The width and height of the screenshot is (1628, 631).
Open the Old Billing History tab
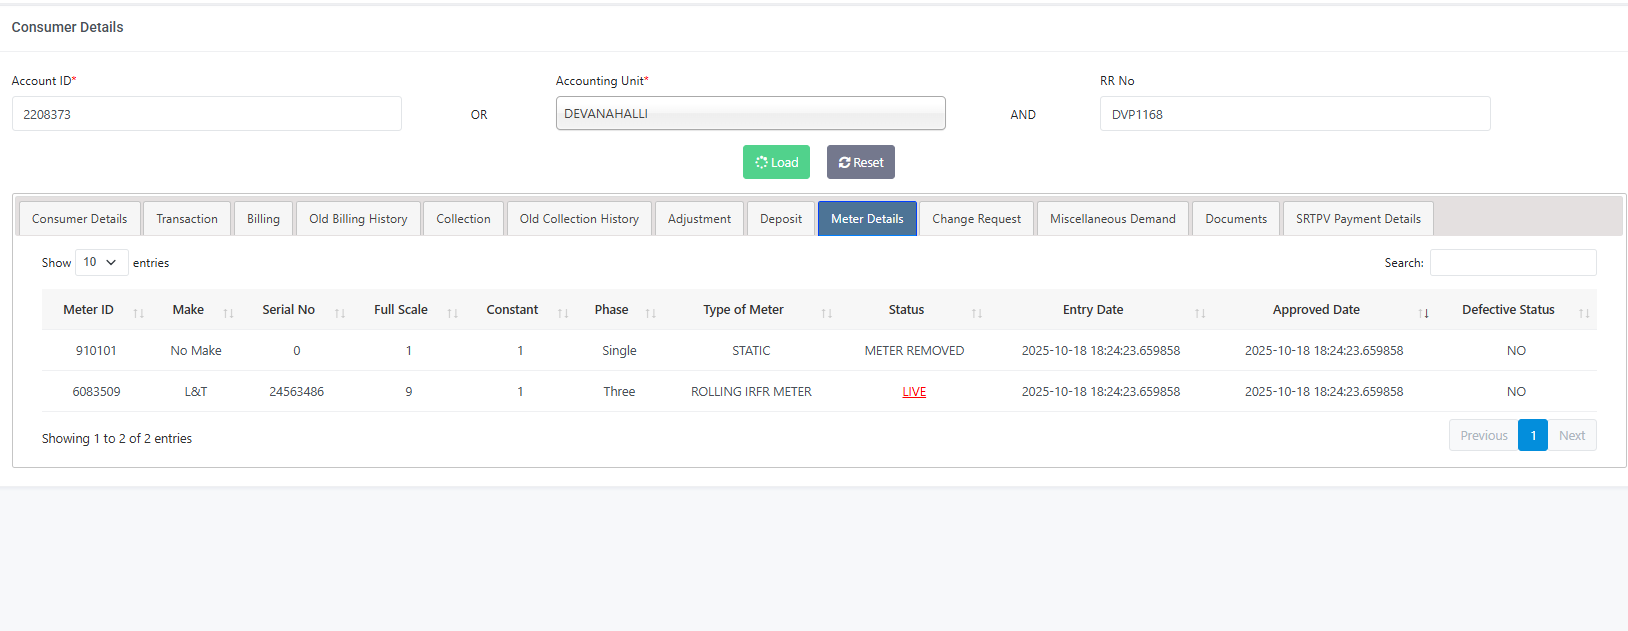pos(358,219)
